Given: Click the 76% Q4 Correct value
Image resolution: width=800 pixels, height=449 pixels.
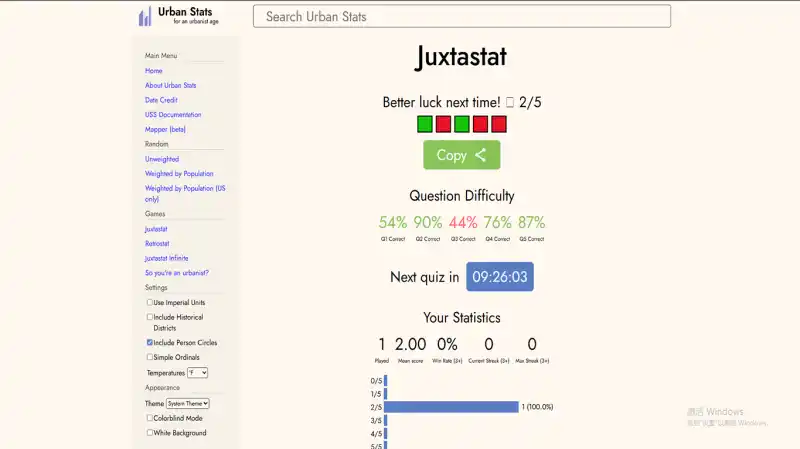Looking at the screenshot, I should click(x=497, y=222).
